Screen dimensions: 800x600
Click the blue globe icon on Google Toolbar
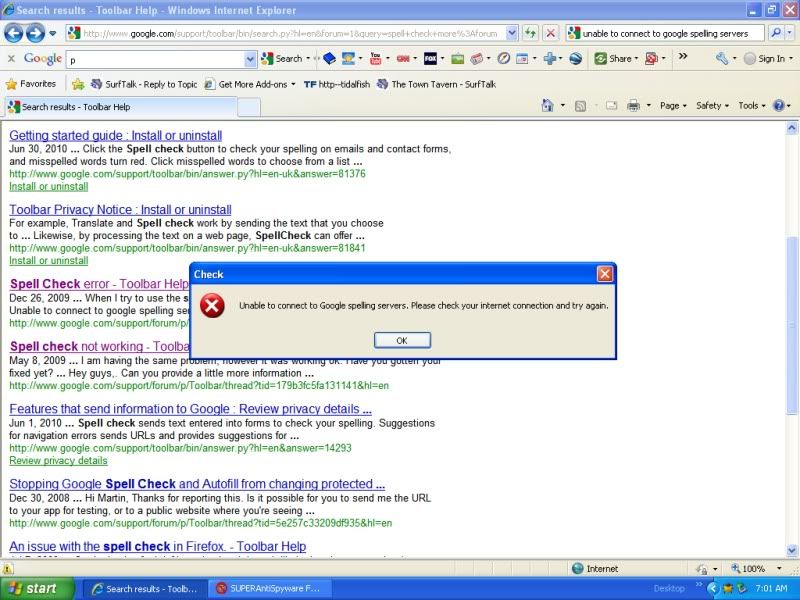(x=576, y=59)
